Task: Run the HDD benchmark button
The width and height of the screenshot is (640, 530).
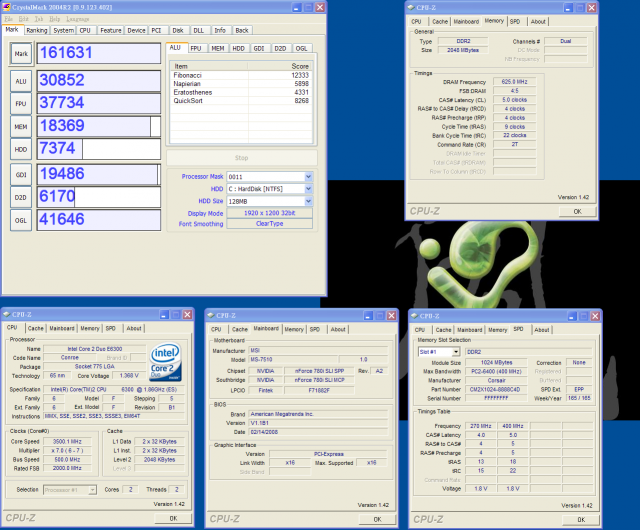Action: [x=21, y=149]
